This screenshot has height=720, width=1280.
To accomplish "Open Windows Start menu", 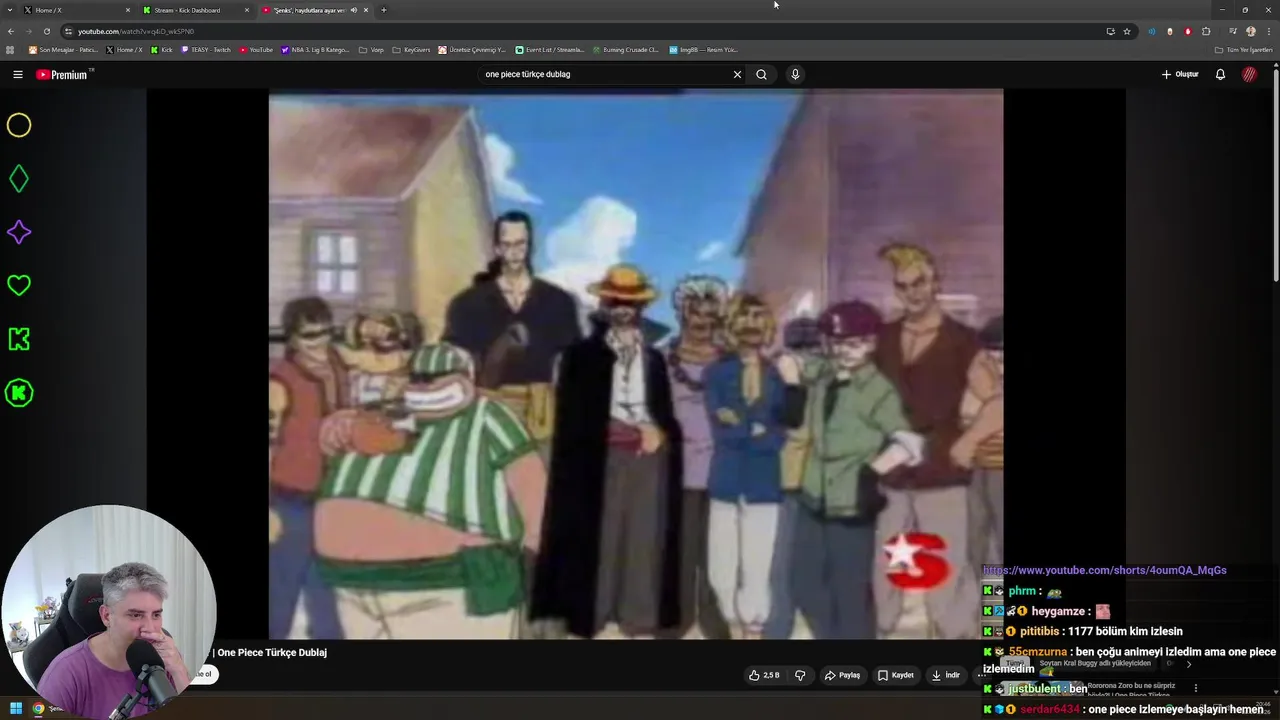I will [x=16, y=709].
